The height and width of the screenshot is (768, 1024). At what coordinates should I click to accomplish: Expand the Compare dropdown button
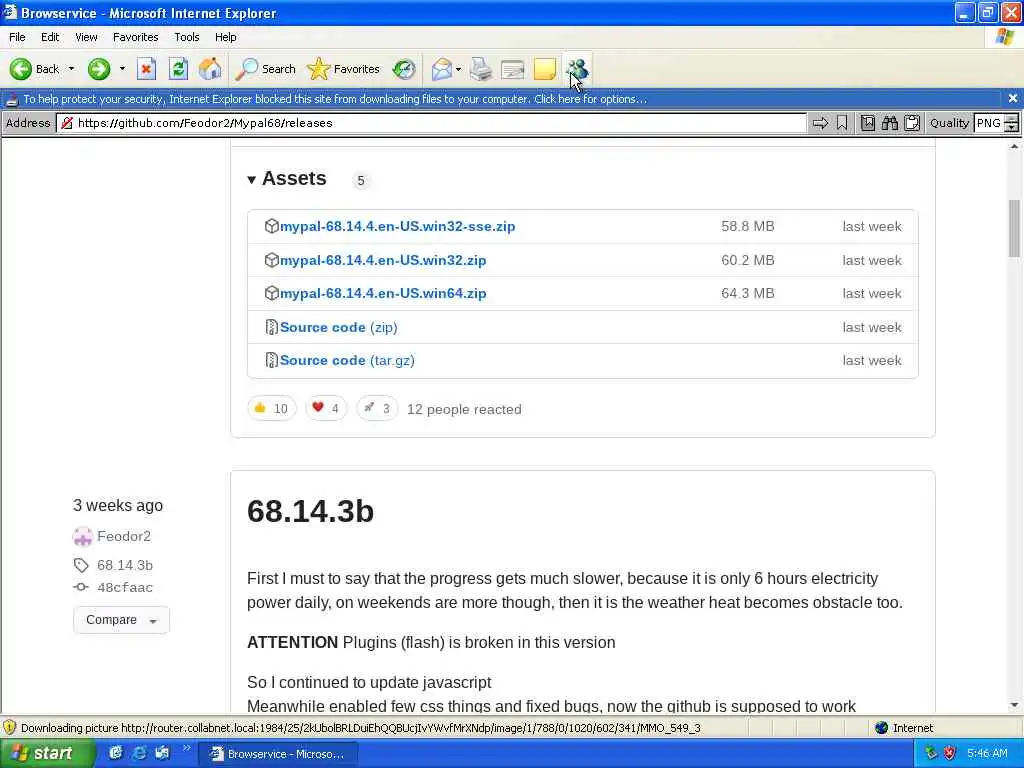point(121,620)
